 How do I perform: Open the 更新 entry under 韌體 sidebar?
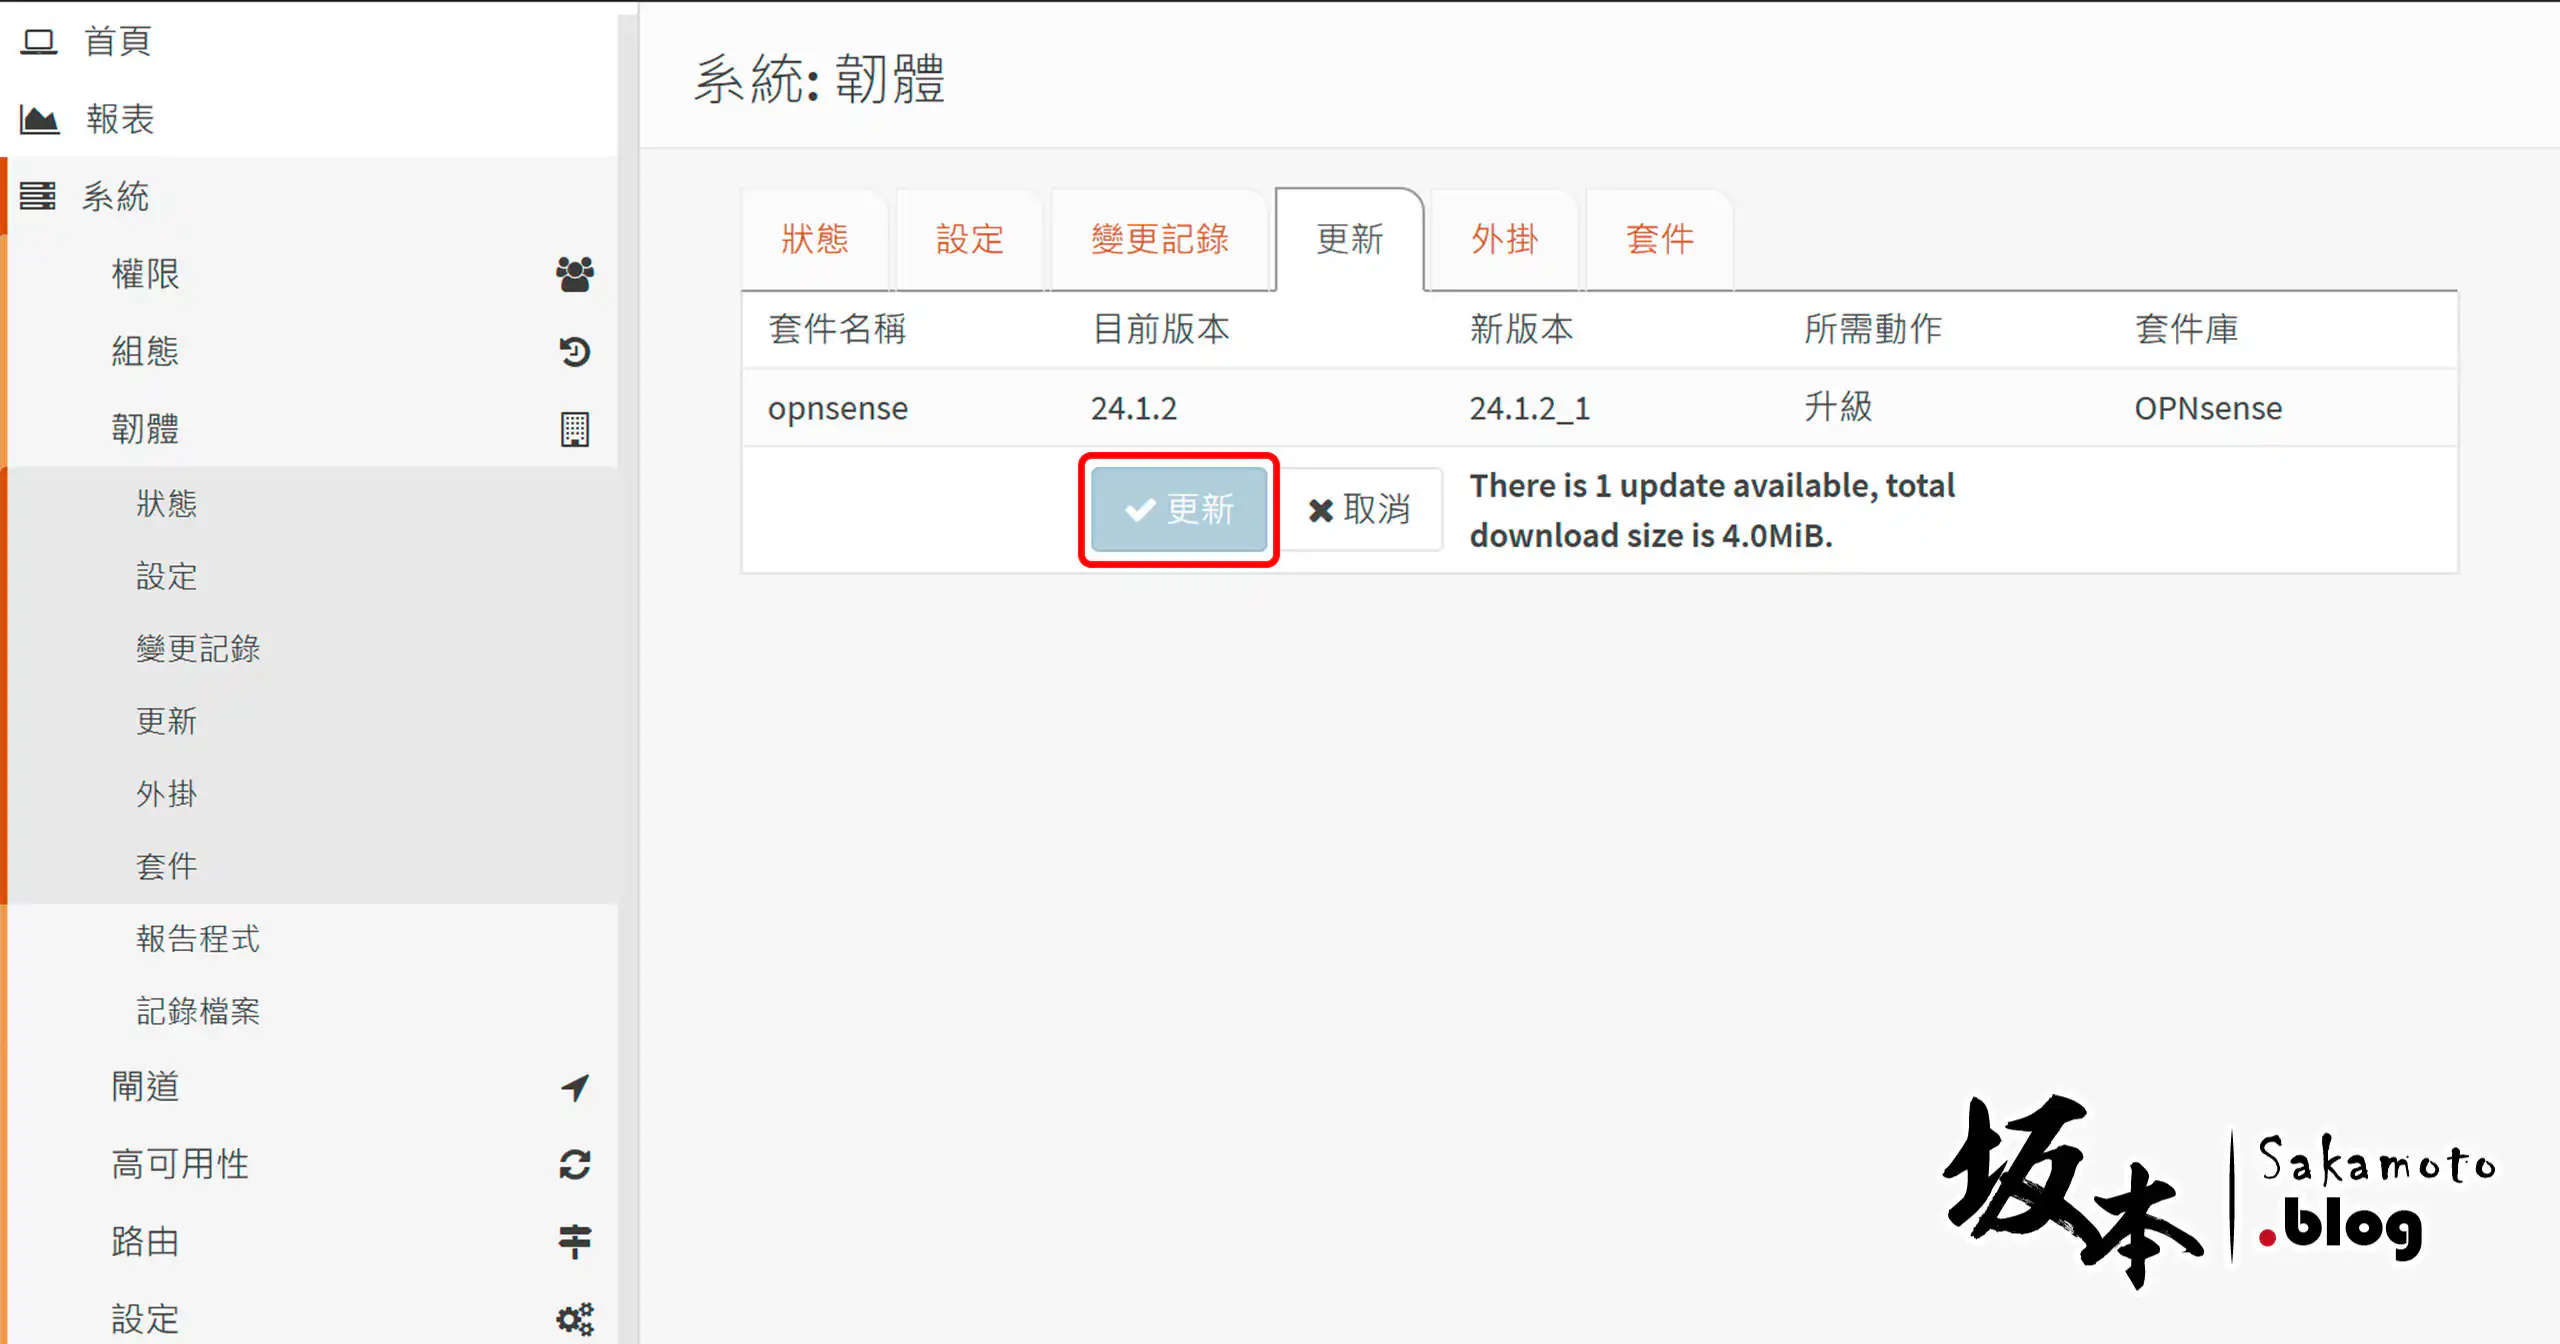[166, 721]
